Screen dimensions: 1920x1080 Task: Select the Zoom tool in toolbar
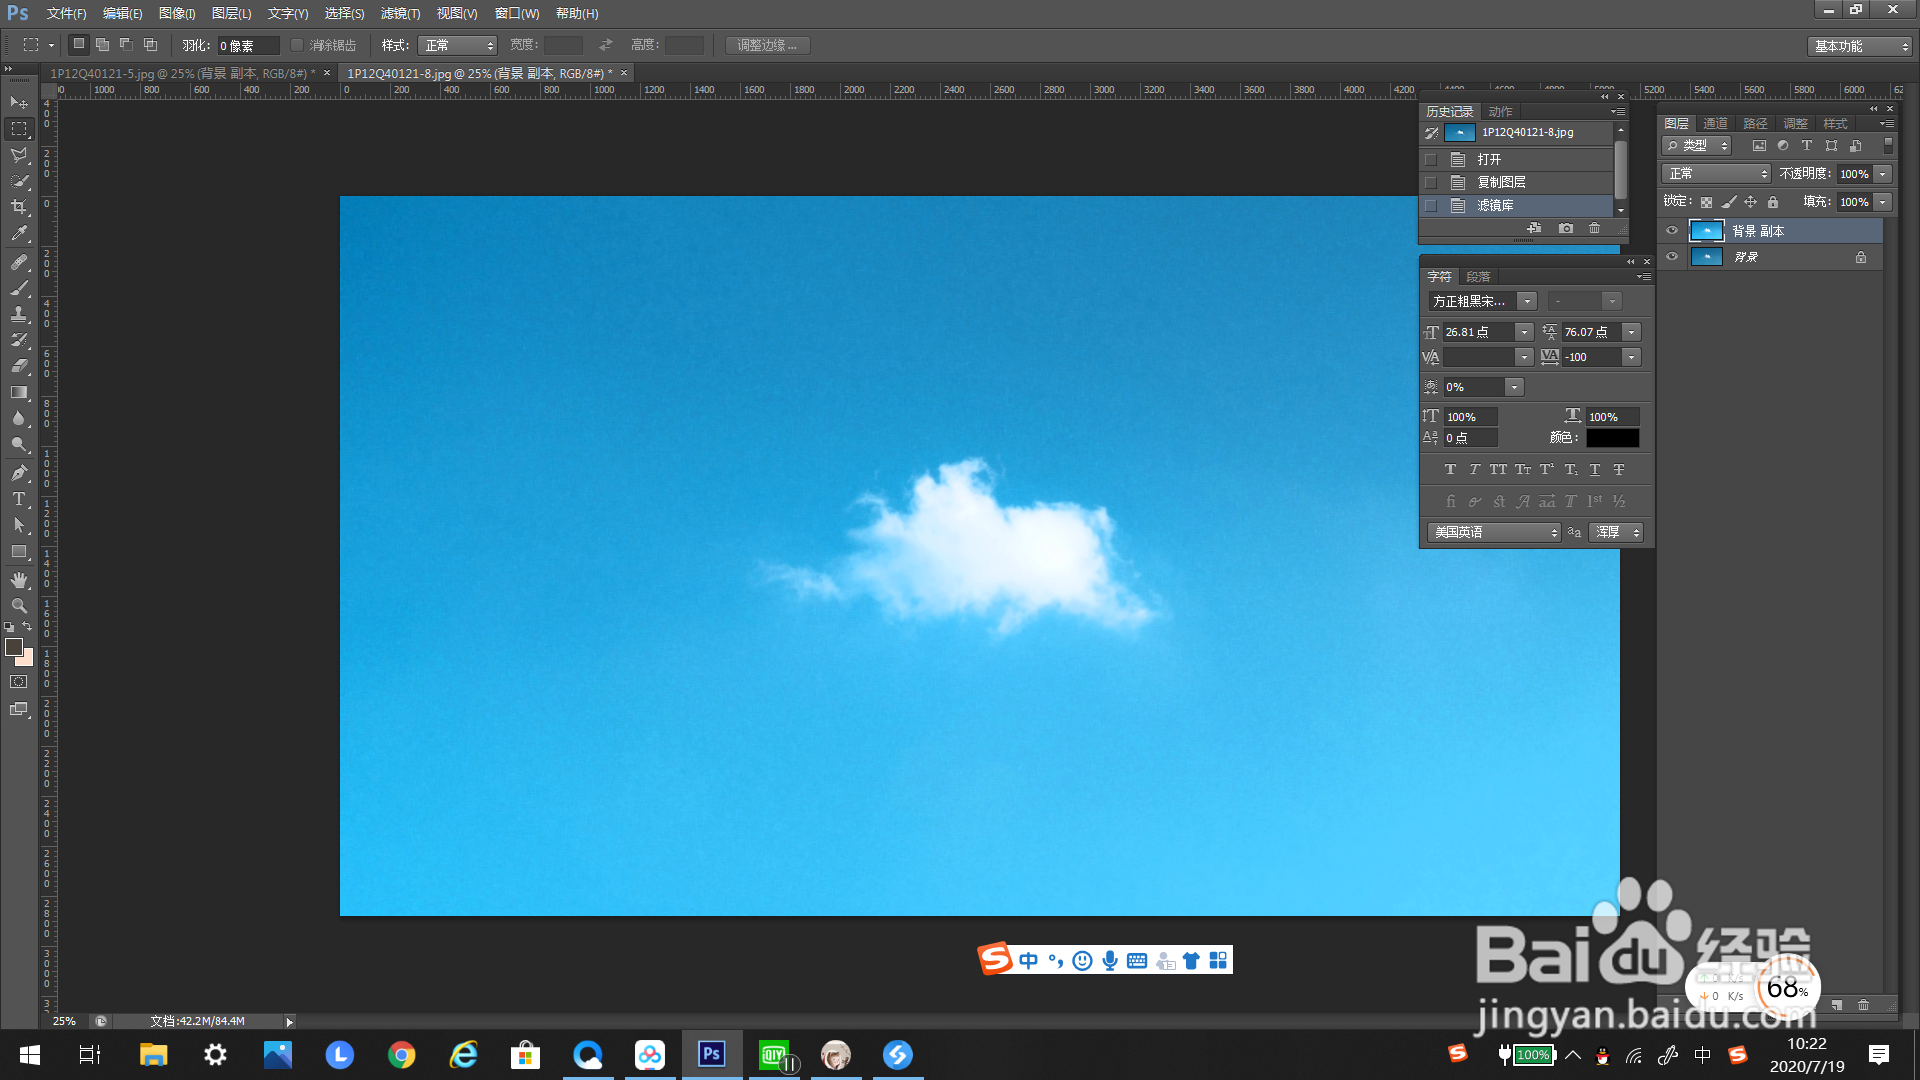point(19,606)
